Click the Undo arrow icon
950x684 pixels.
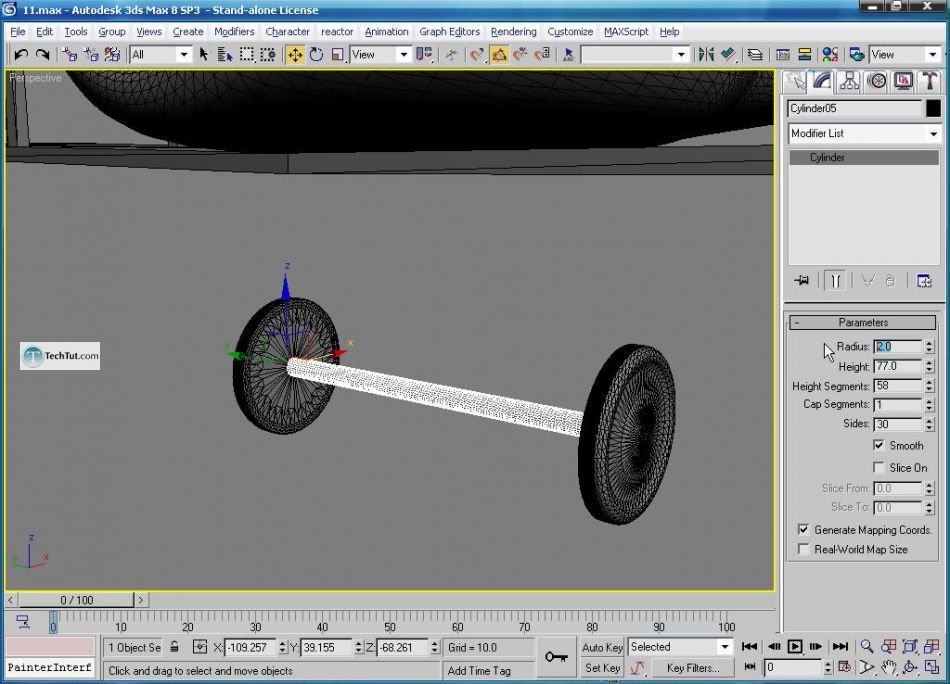click(21, 55)
